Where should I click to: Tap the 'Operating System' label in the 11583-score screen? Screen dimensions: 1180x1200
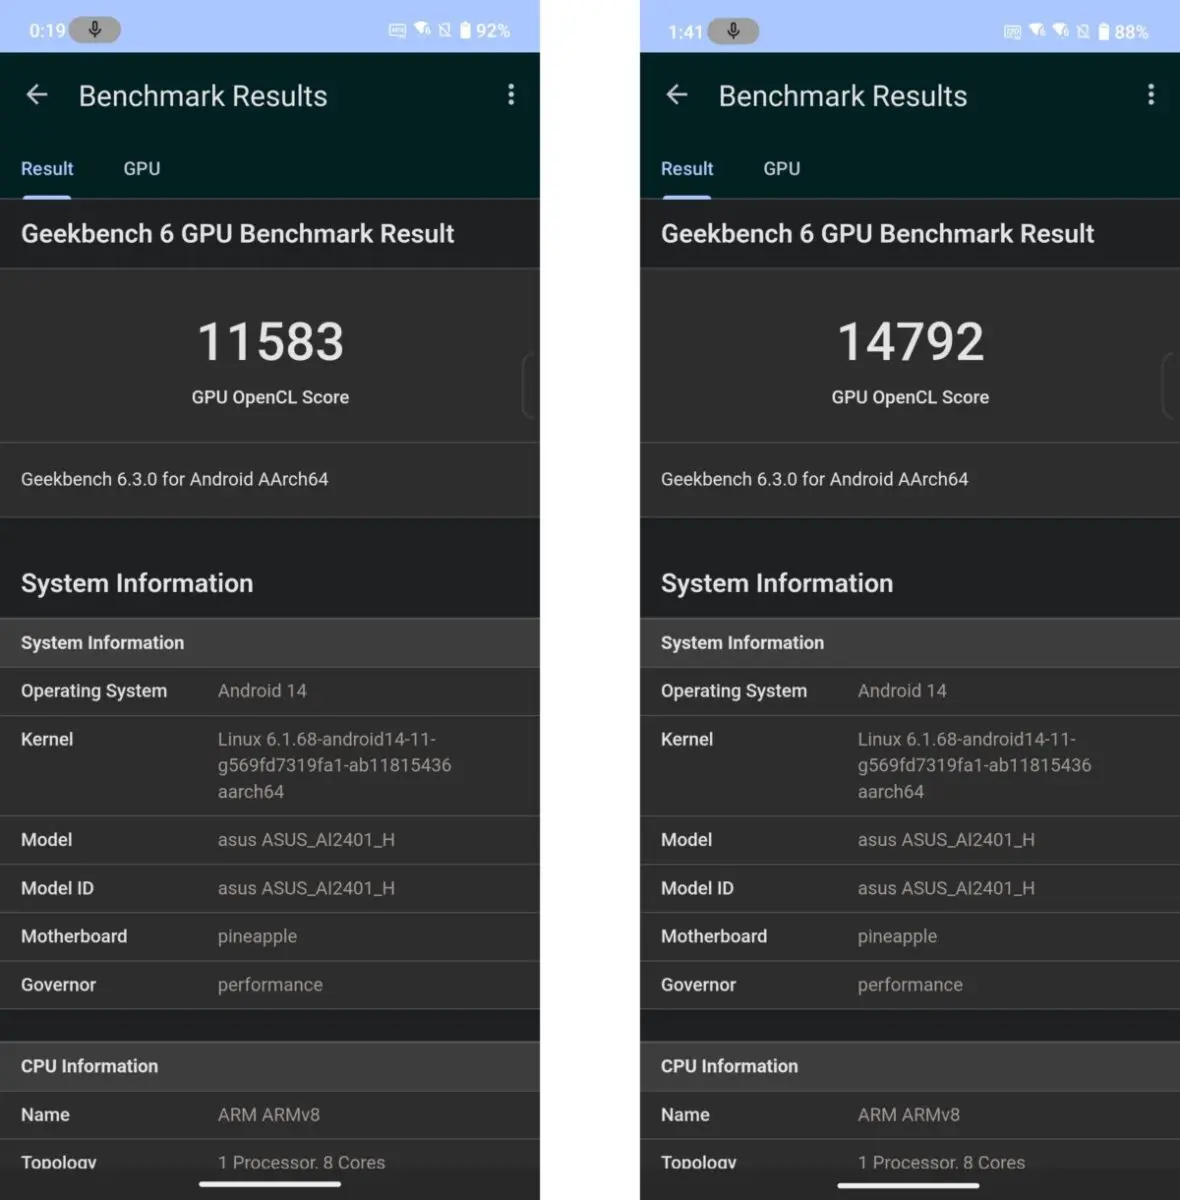pyautogui.click(x=94, y=691)
